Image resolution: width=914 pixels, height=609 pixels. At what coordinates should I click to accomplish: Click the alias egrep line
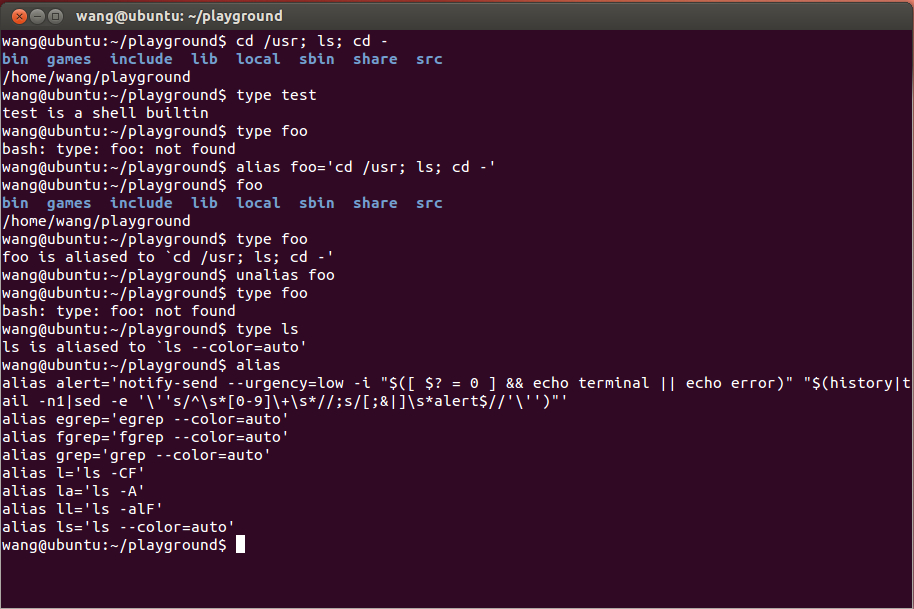point(145,419)
